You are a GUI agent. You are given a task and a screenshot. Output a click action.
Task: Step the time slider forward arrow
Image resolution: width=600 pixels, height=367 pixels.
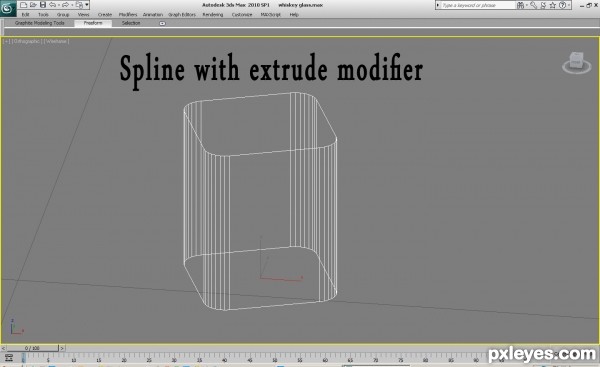pyautogui.click(x=62, y=348)
